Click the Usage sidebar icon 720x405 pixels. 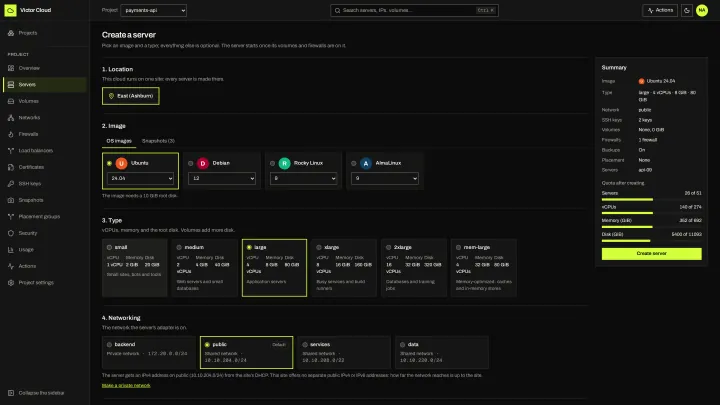(x=11, y=250)
